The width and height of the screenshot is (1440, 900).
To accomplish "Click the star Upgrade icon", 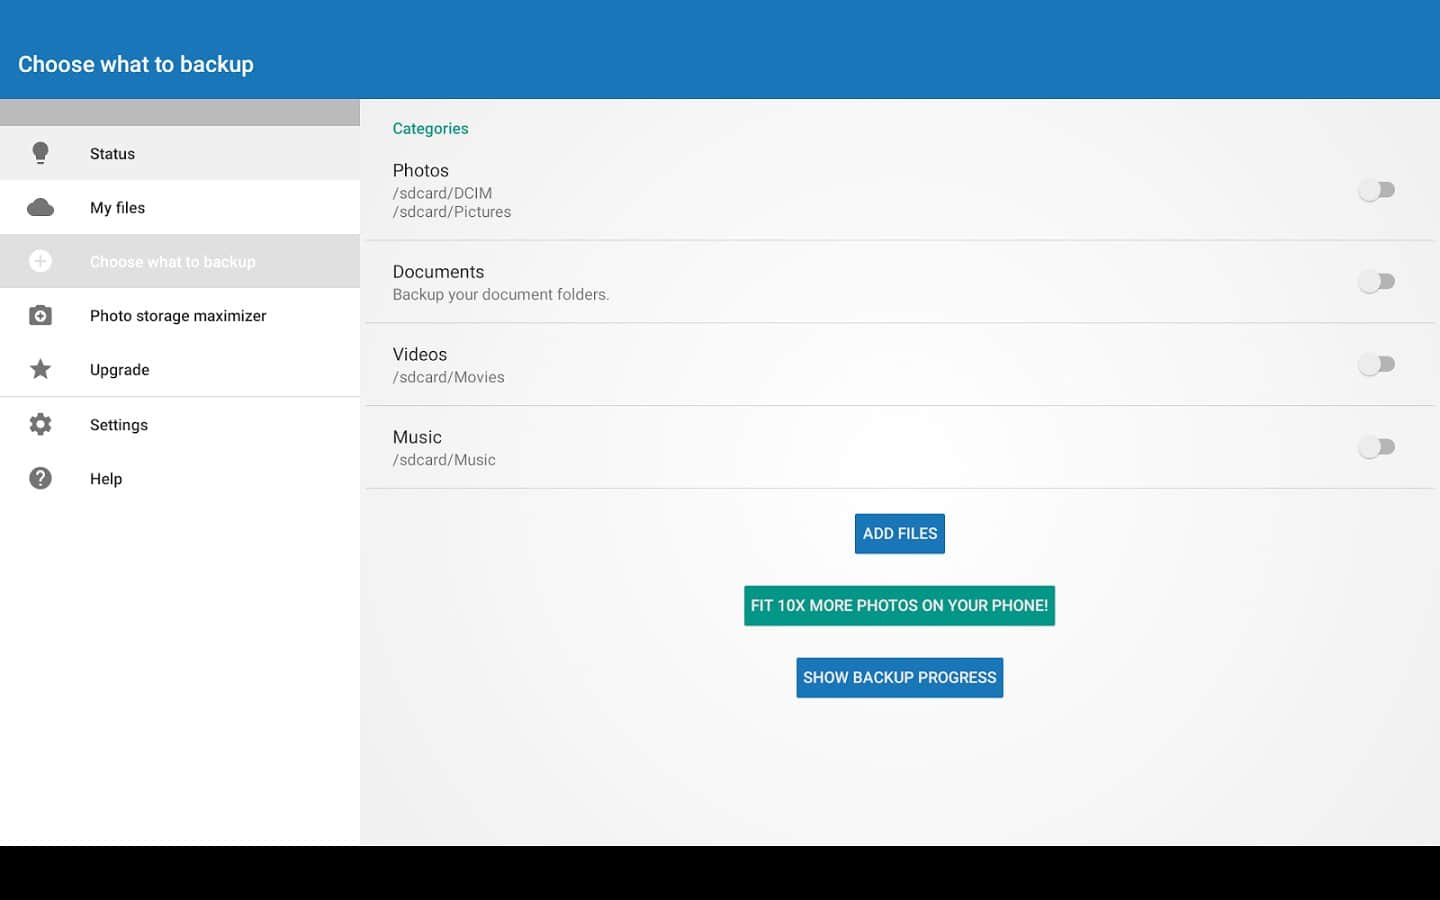I will click(x=40, y=370).
